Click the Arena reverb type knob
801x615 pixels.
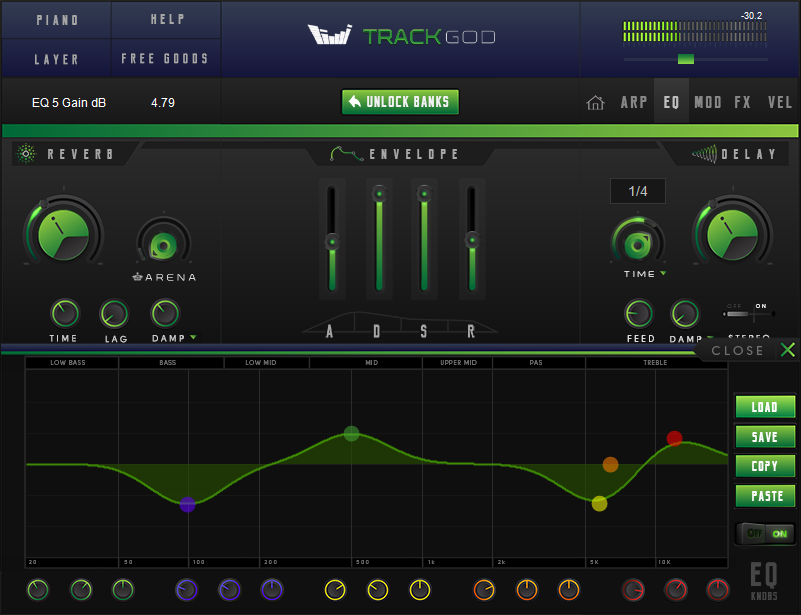click(163, 246)
